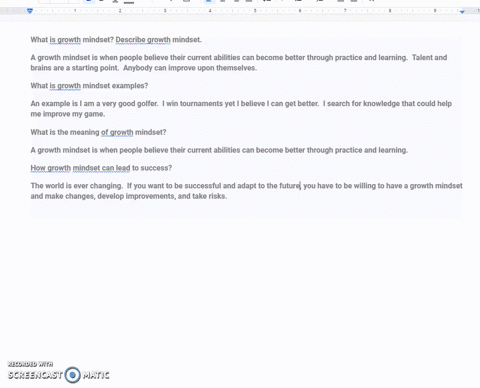Screen dimensions: 480x388
Task: Click the word "Describe" in the first heading
Action: [130, 40]
